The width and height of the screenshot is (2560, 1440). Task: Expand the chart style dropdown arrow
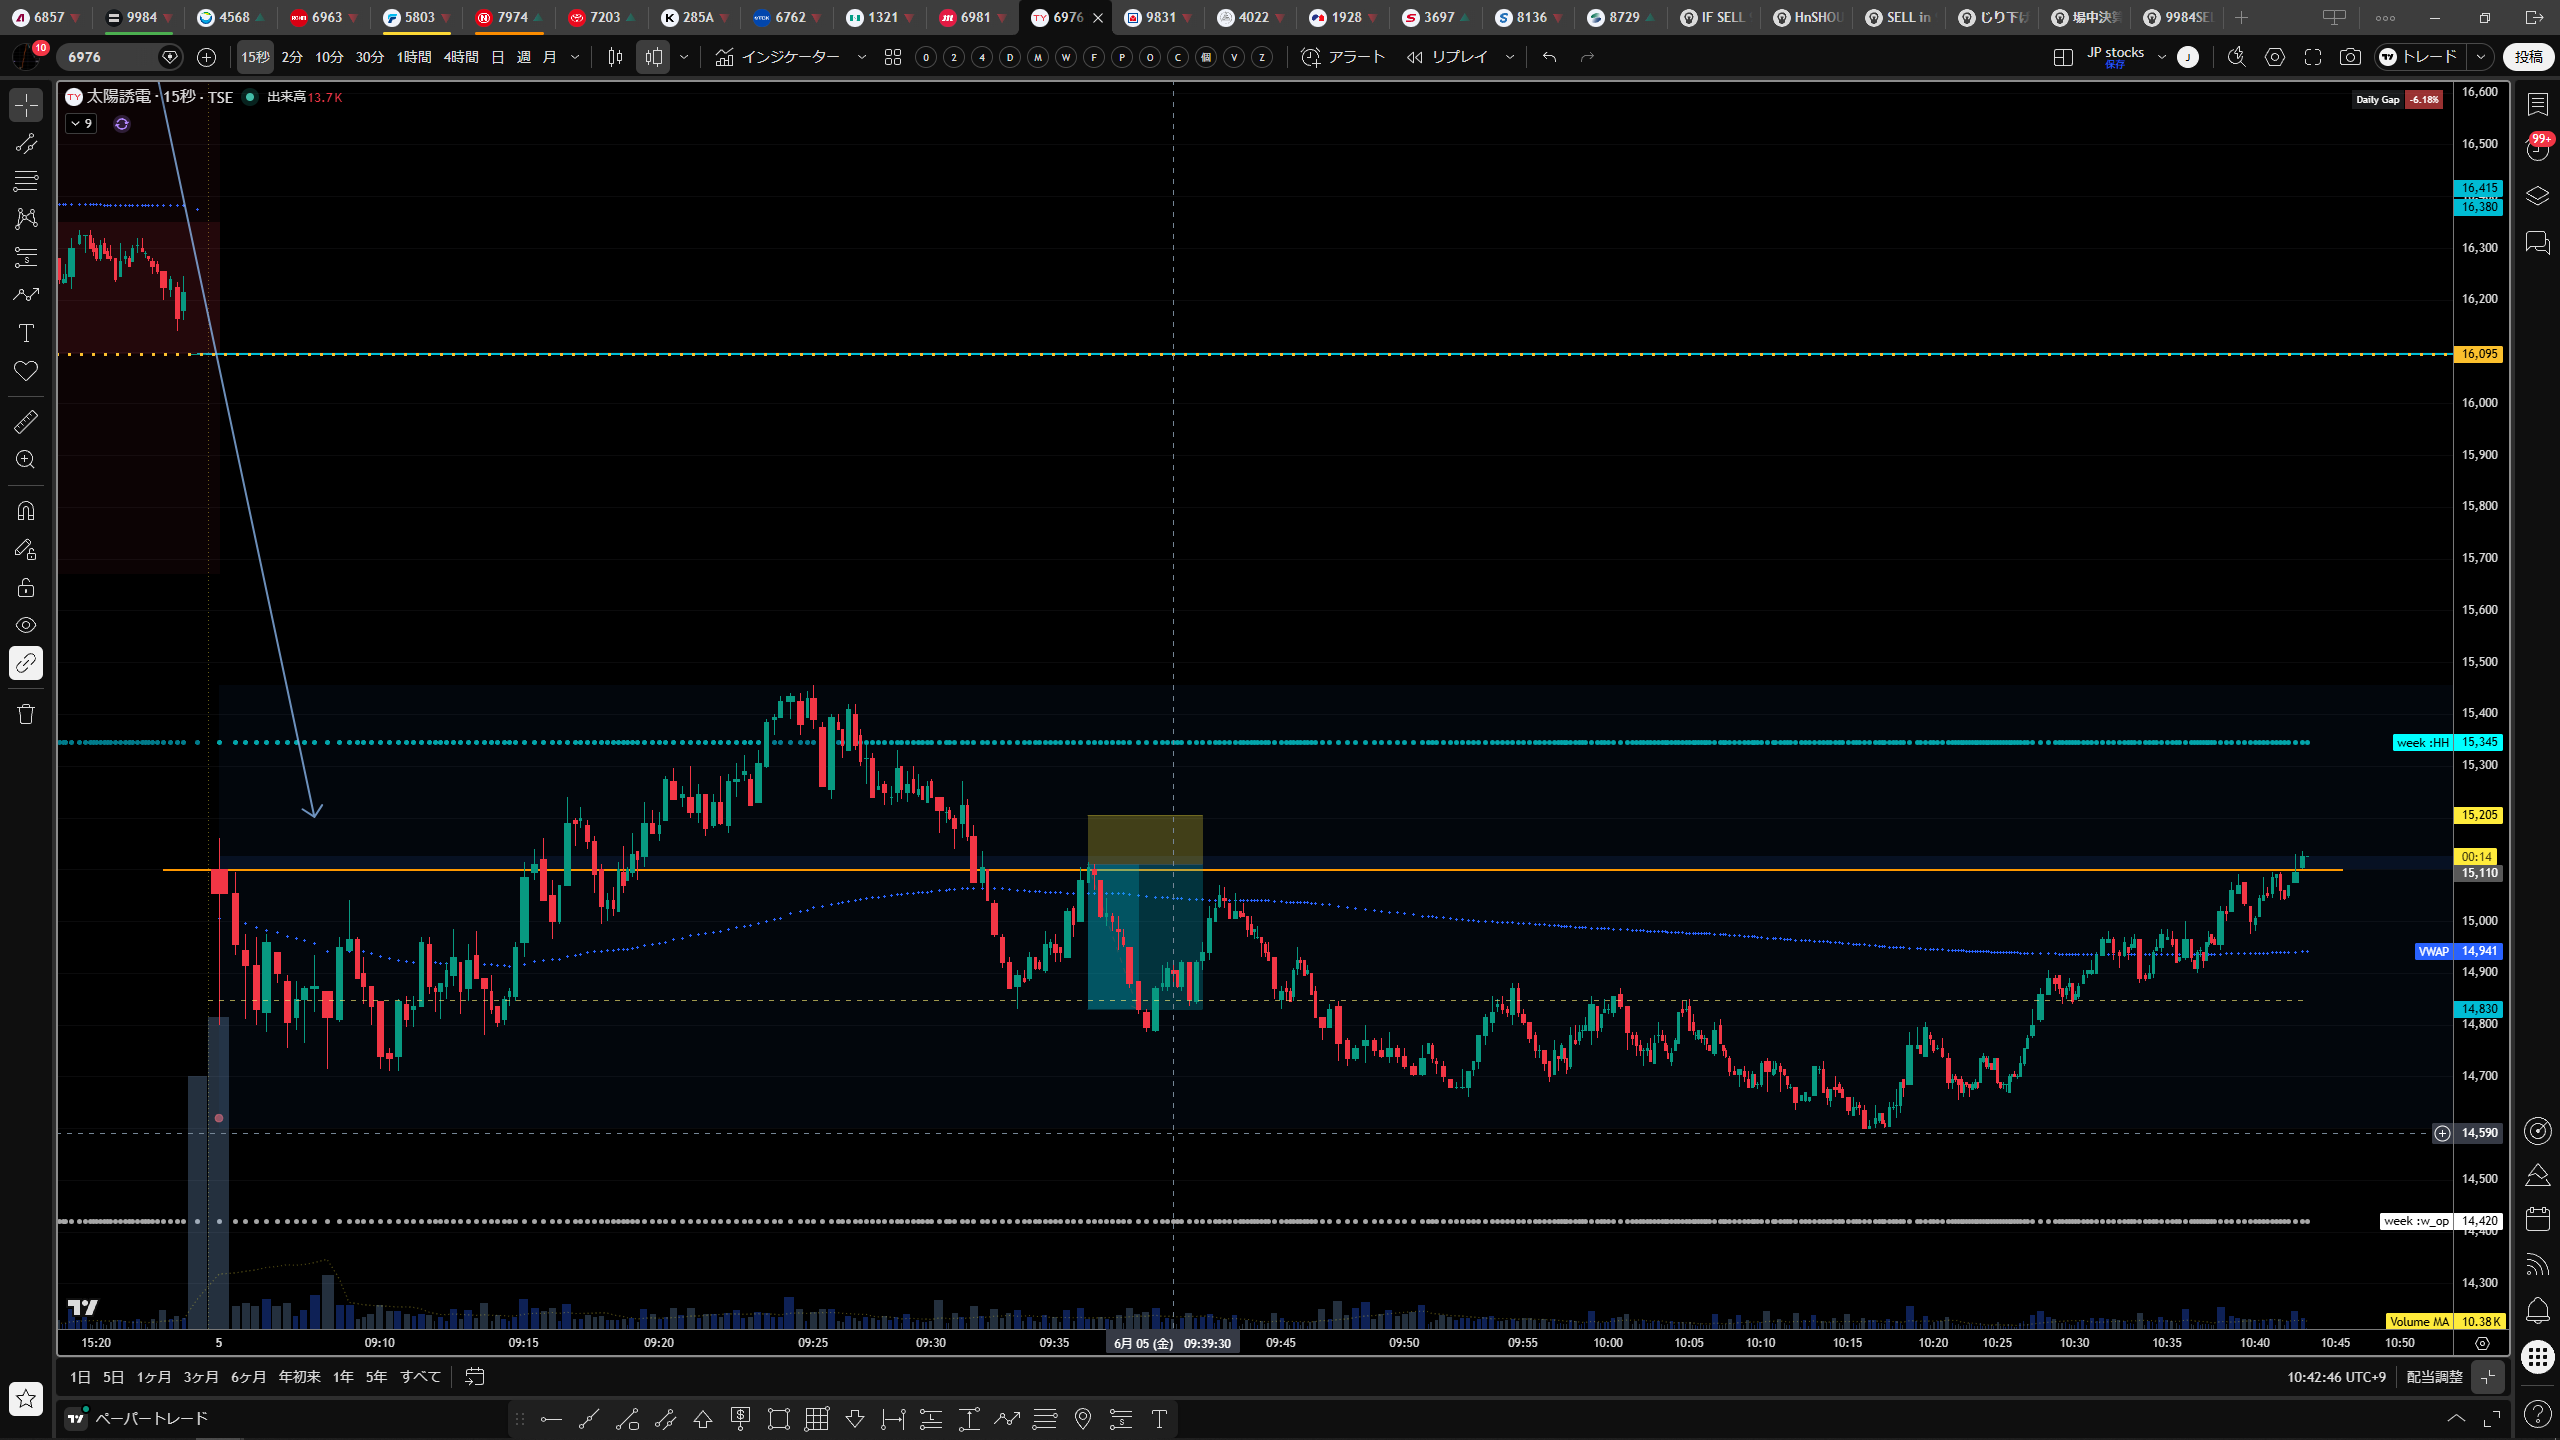click(684, 57)
